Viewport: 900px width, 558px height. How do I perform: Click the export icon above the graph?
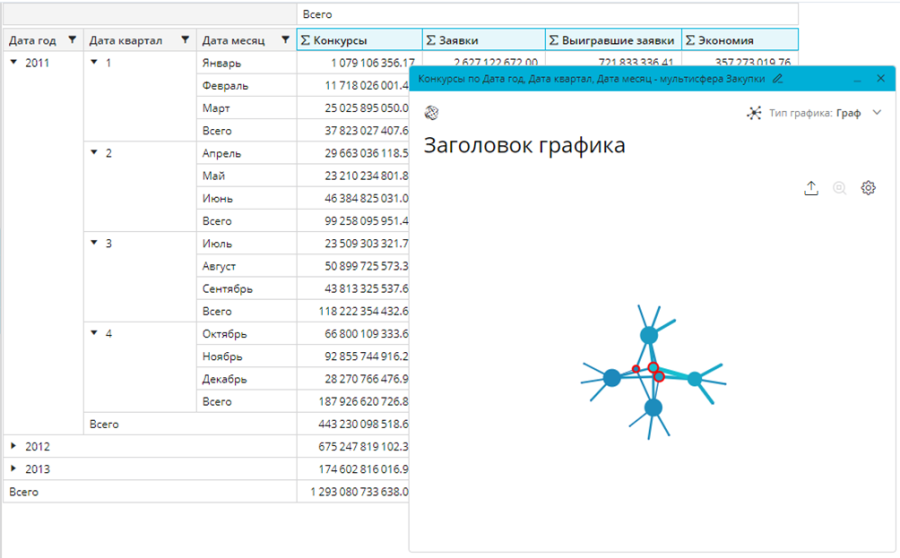[811, 188]
